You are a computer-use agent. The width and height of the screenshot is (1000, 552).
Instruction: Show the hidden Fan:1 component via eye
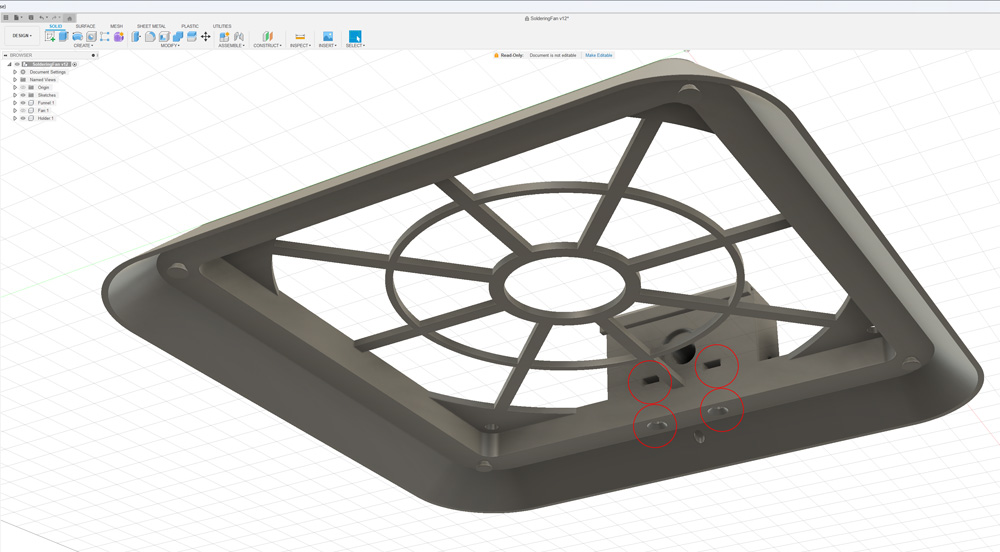(x=23, y=111)
